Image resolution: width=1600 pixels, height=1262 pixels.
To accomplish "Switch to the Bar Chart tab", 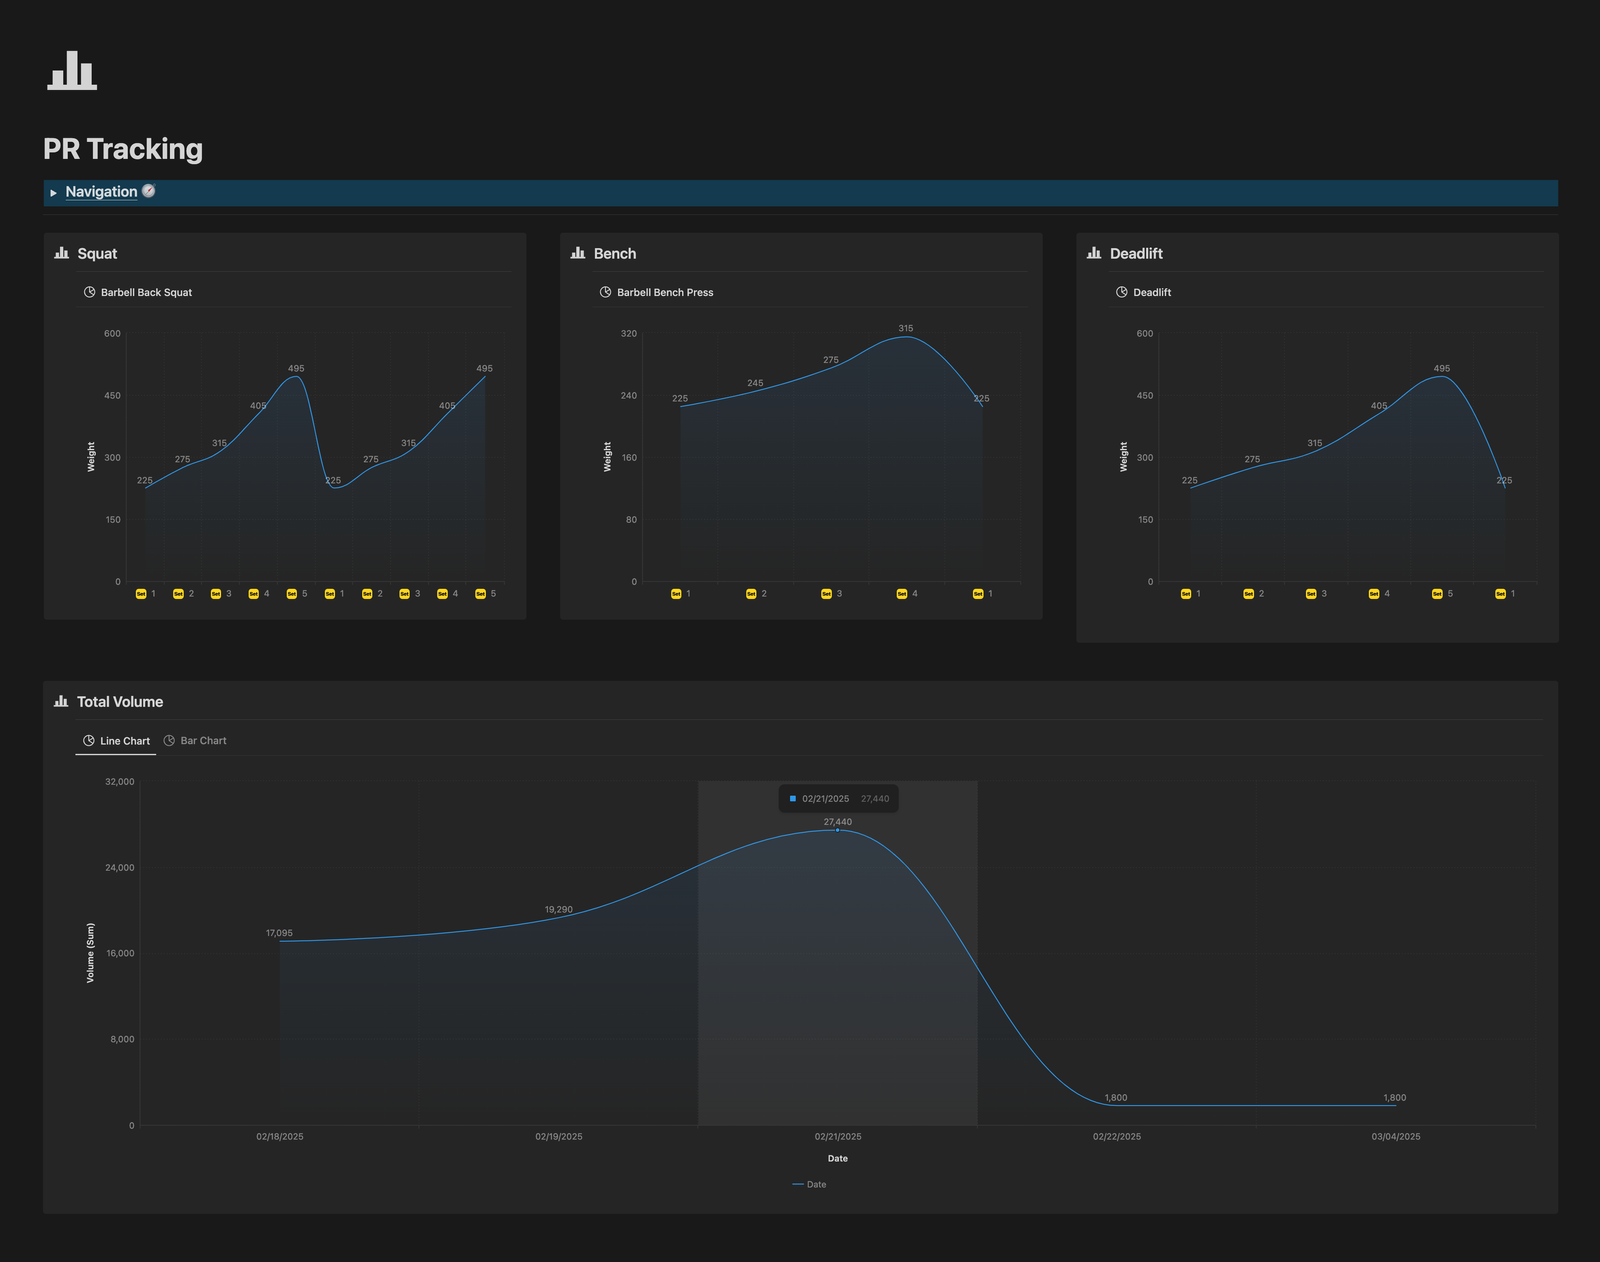I will (x=195, y=741).
